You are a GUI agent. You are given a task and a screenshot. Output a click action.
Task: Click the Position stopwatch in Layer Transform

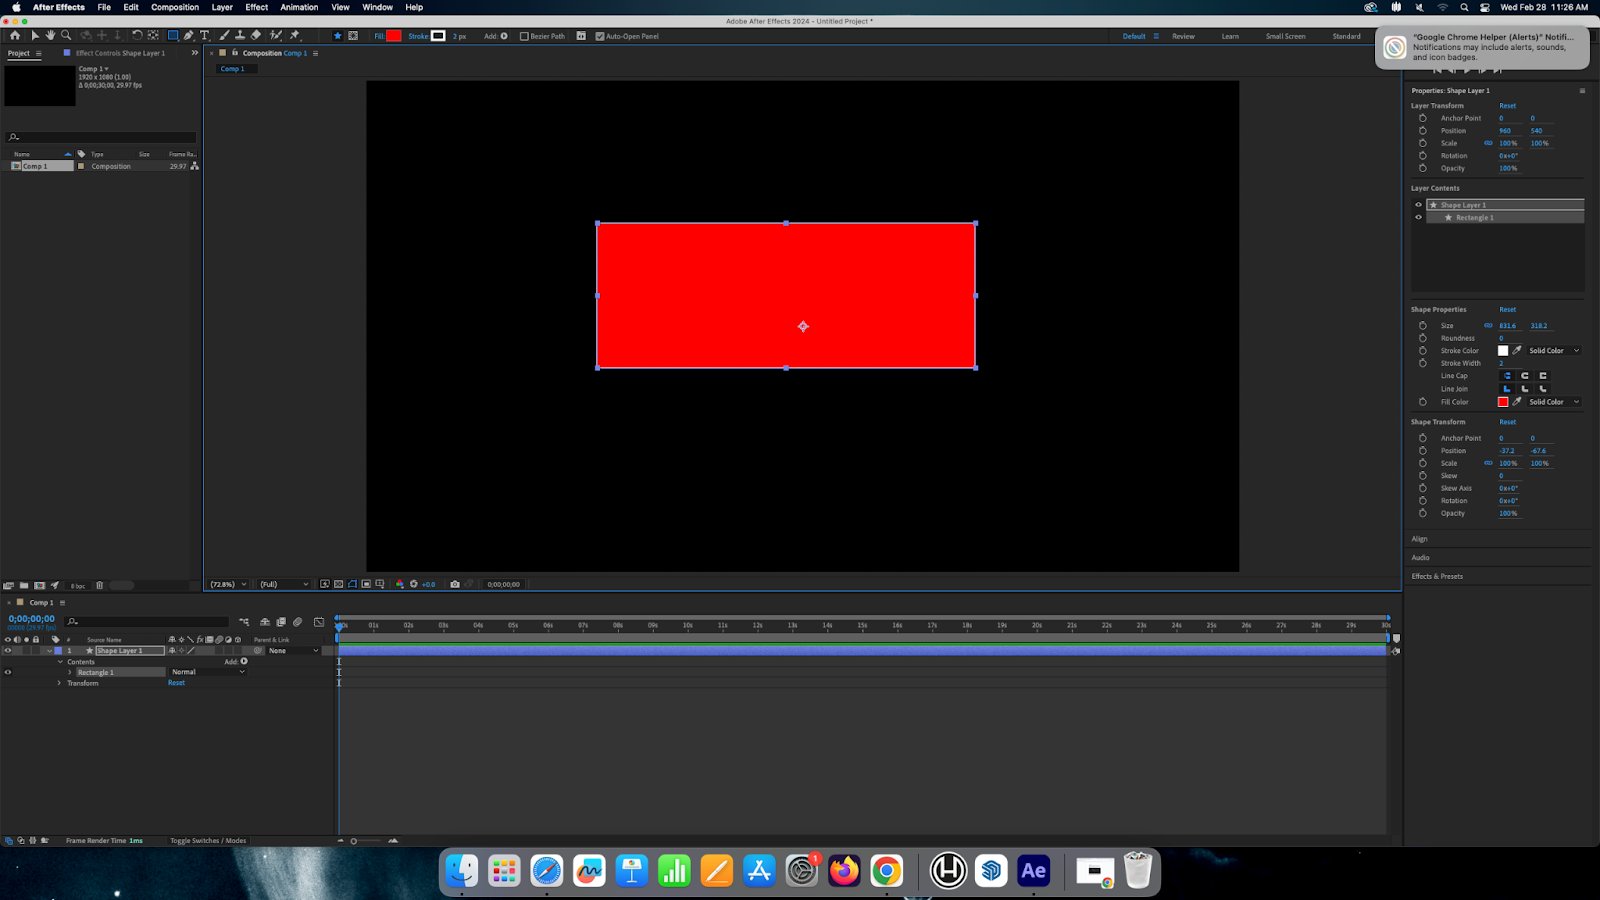pos(1423,131)
